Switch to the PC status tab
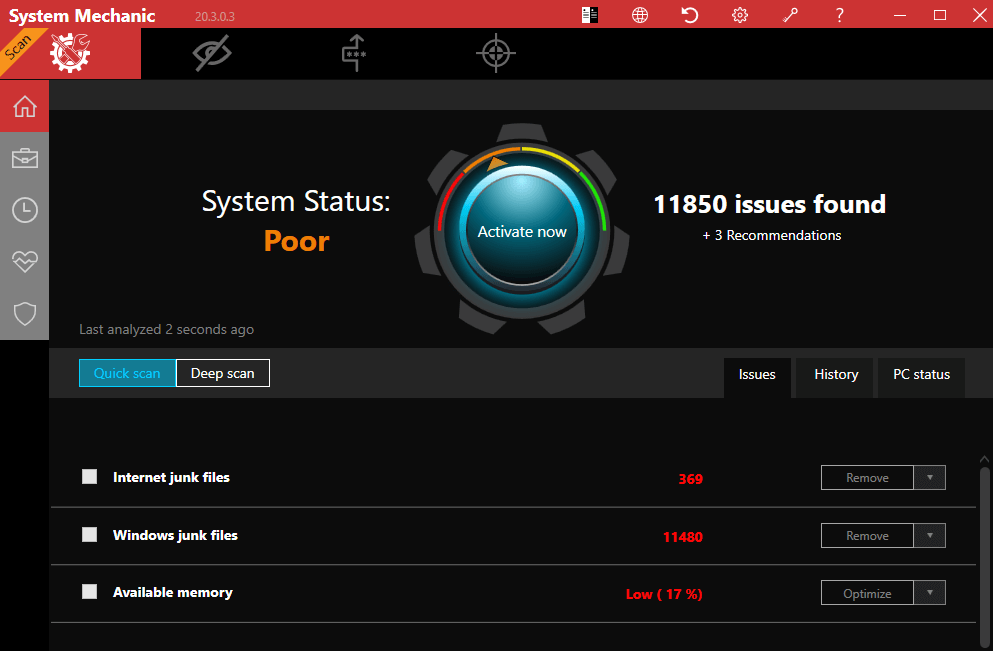The image size is (993, 651). [x=921, y=375]
